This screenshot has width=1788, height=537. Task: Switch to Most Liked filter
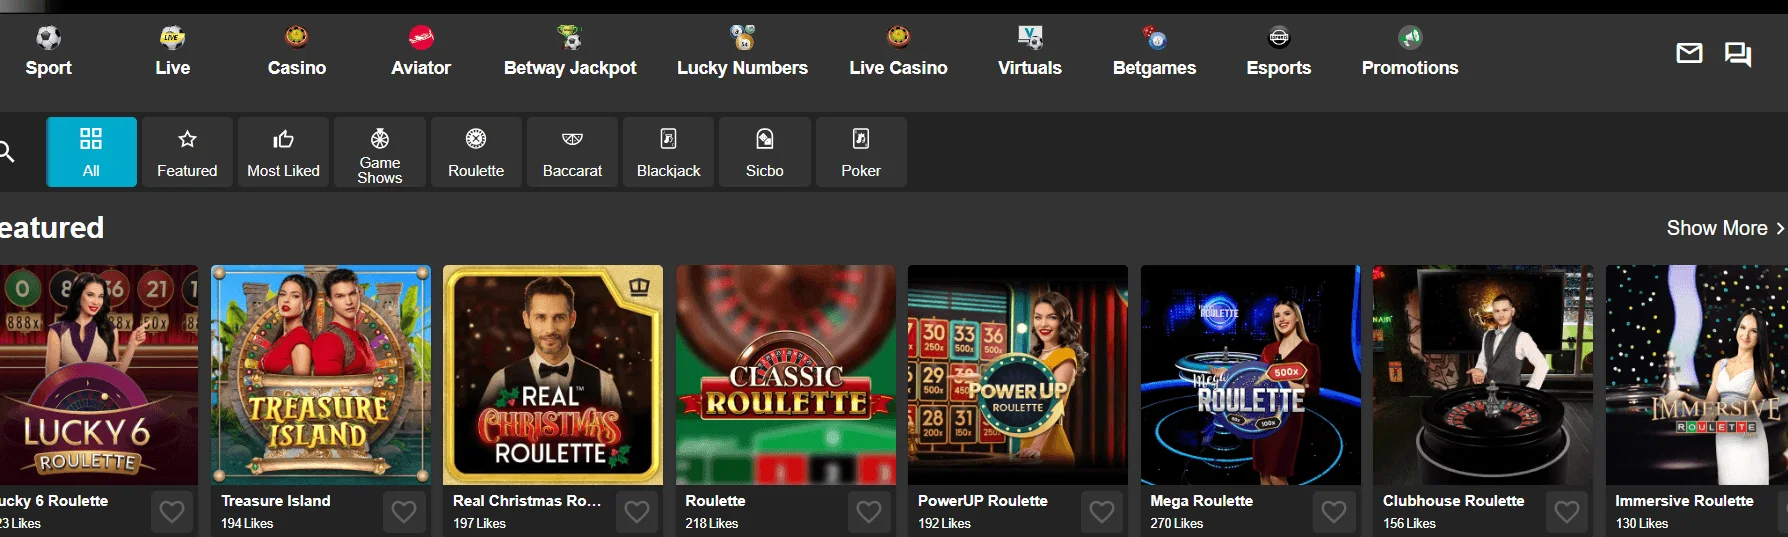283,152
